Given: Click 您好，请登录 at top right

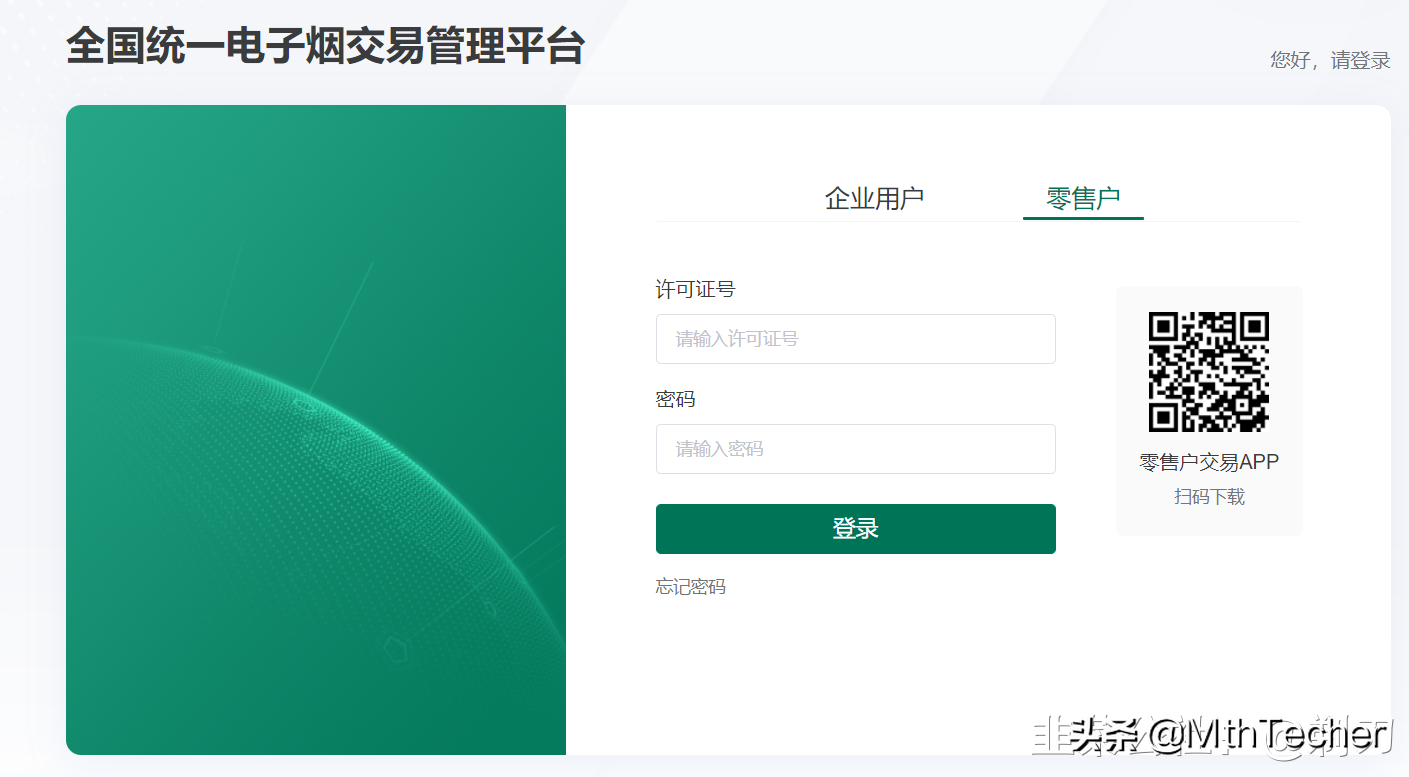Looking at the screenshot, I should (x=1330, y=60).
